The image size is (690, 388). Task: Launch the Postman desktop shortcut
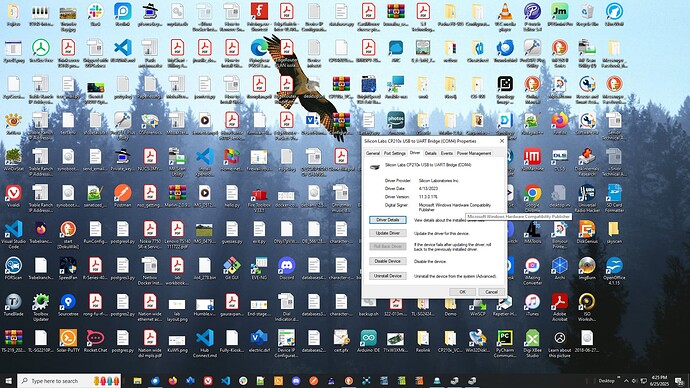pyautogui.click(x=122, y=196)
